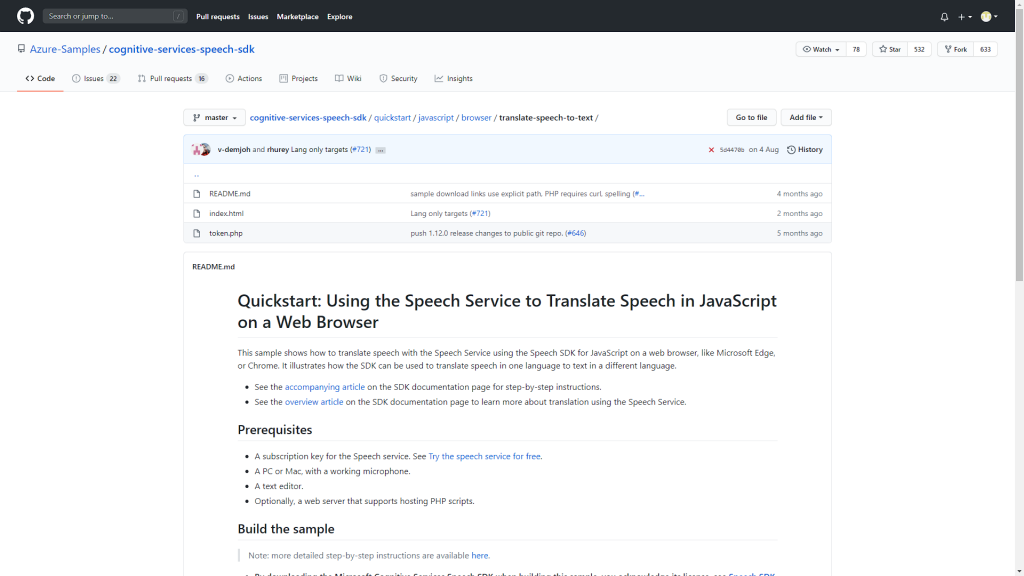This screenshot has height=576, width=1024.
Task: Click the failed status X icon
Action: 711,150
